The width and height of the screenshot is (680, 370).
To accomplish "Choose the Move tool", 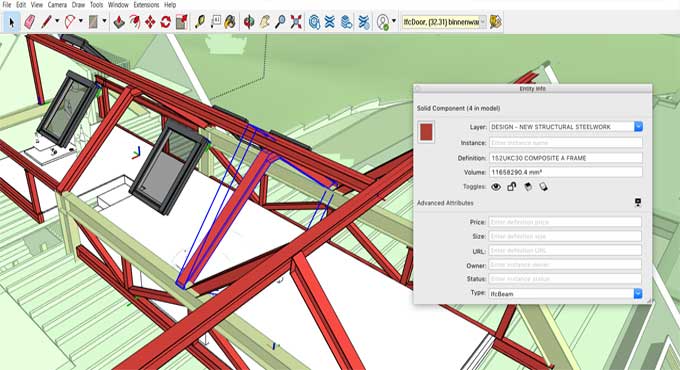I will 150,22.
